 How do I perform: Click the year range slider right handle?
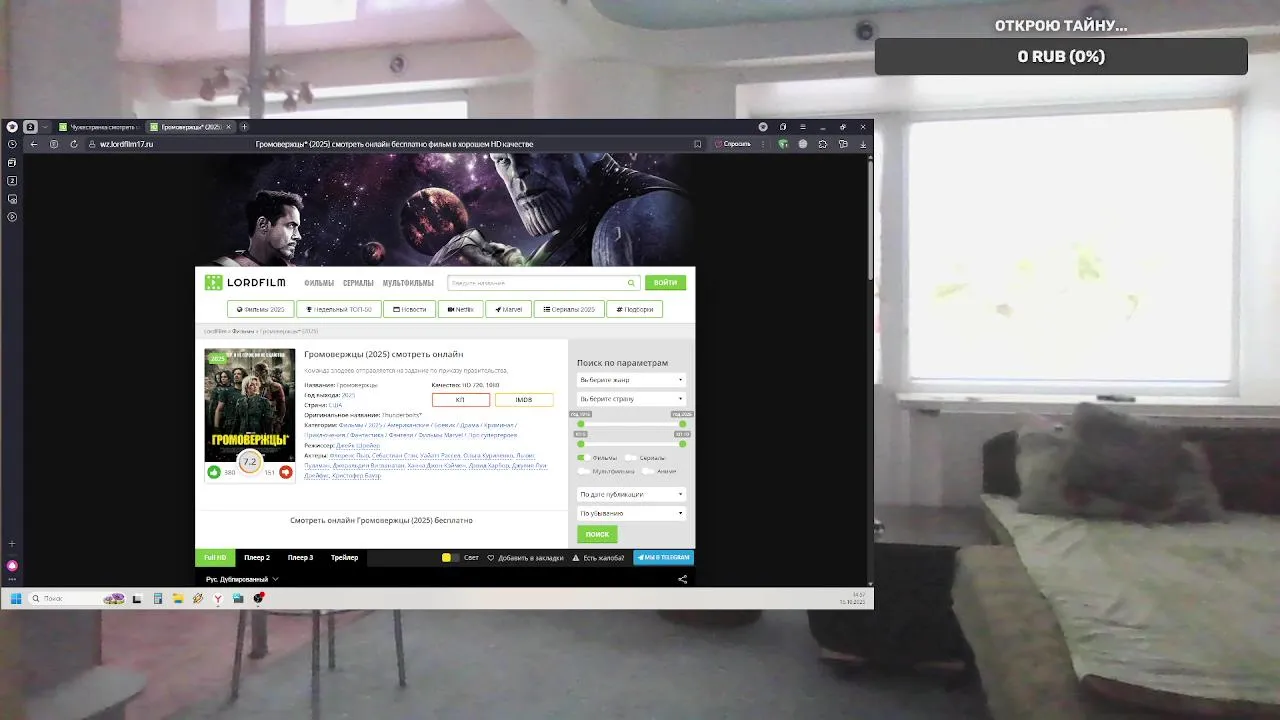coord(682,424)
